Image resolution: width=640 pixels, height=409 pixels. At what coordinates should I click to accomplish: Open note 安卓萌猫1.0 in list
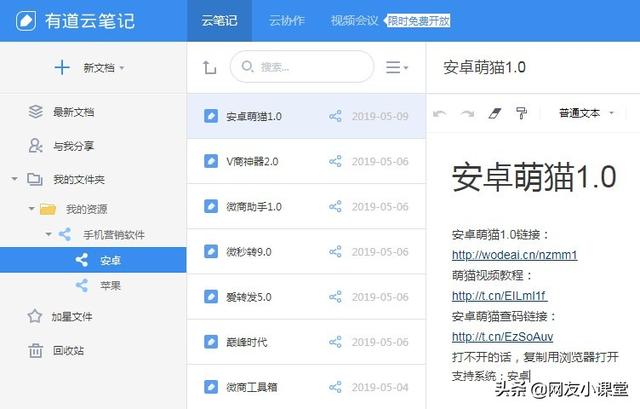(307, 116)
